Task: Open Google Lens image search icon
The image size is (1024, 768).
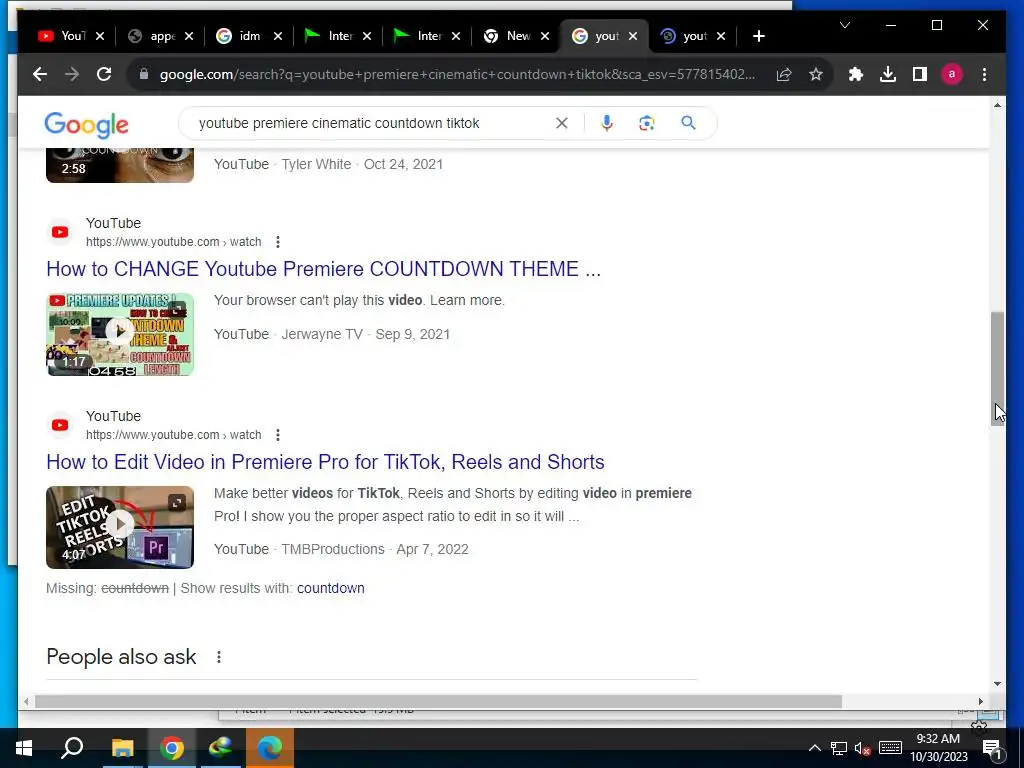Action: click(x=647, y=123)
